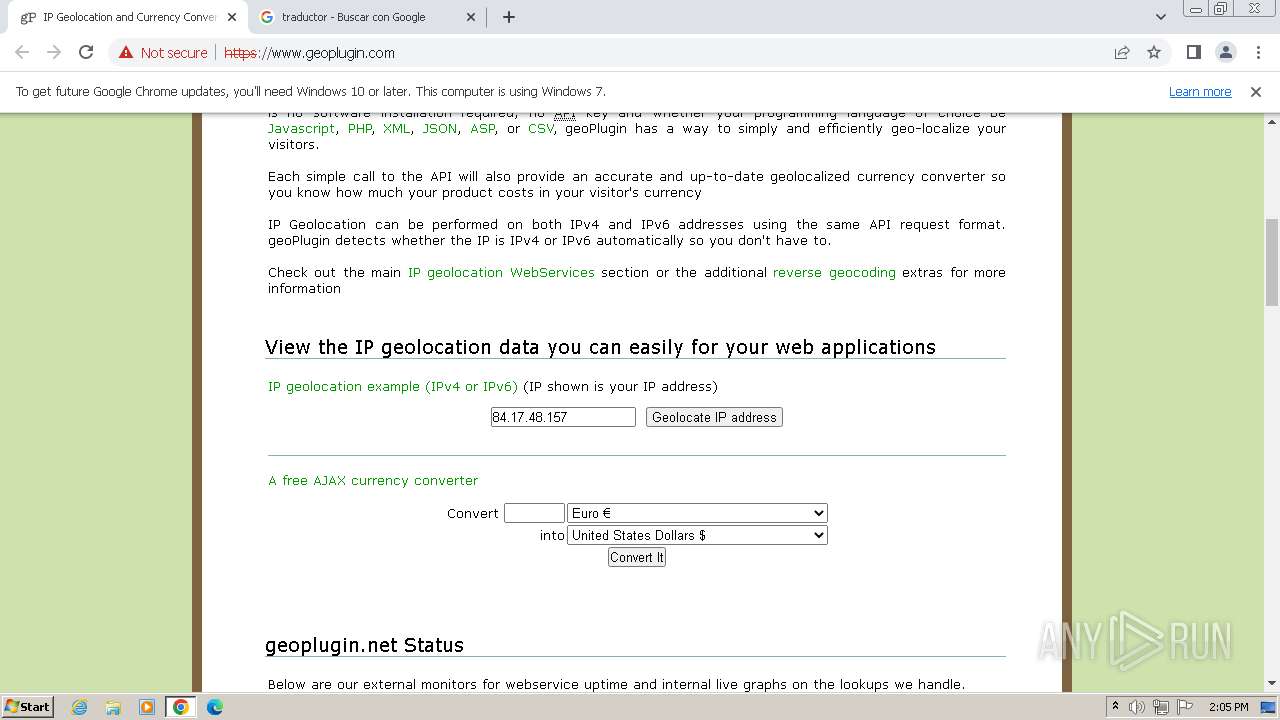The width and height of the screenshot is (1280, 720).
Task: Click the 2:05 PM clock
Action: point(1228,707)
